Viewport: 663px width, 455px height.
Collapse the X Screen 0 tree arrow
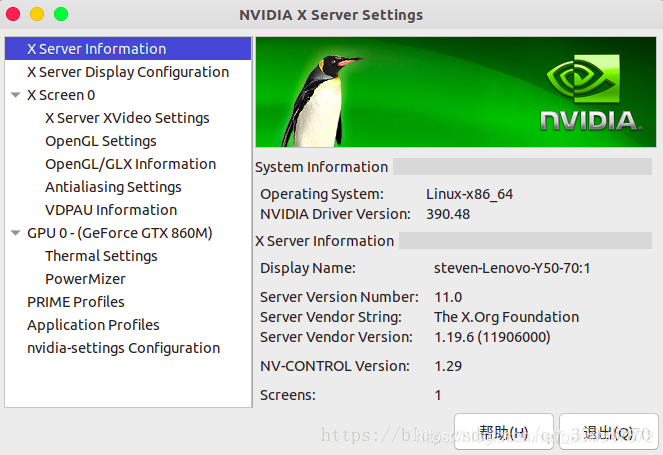(16, 95)
